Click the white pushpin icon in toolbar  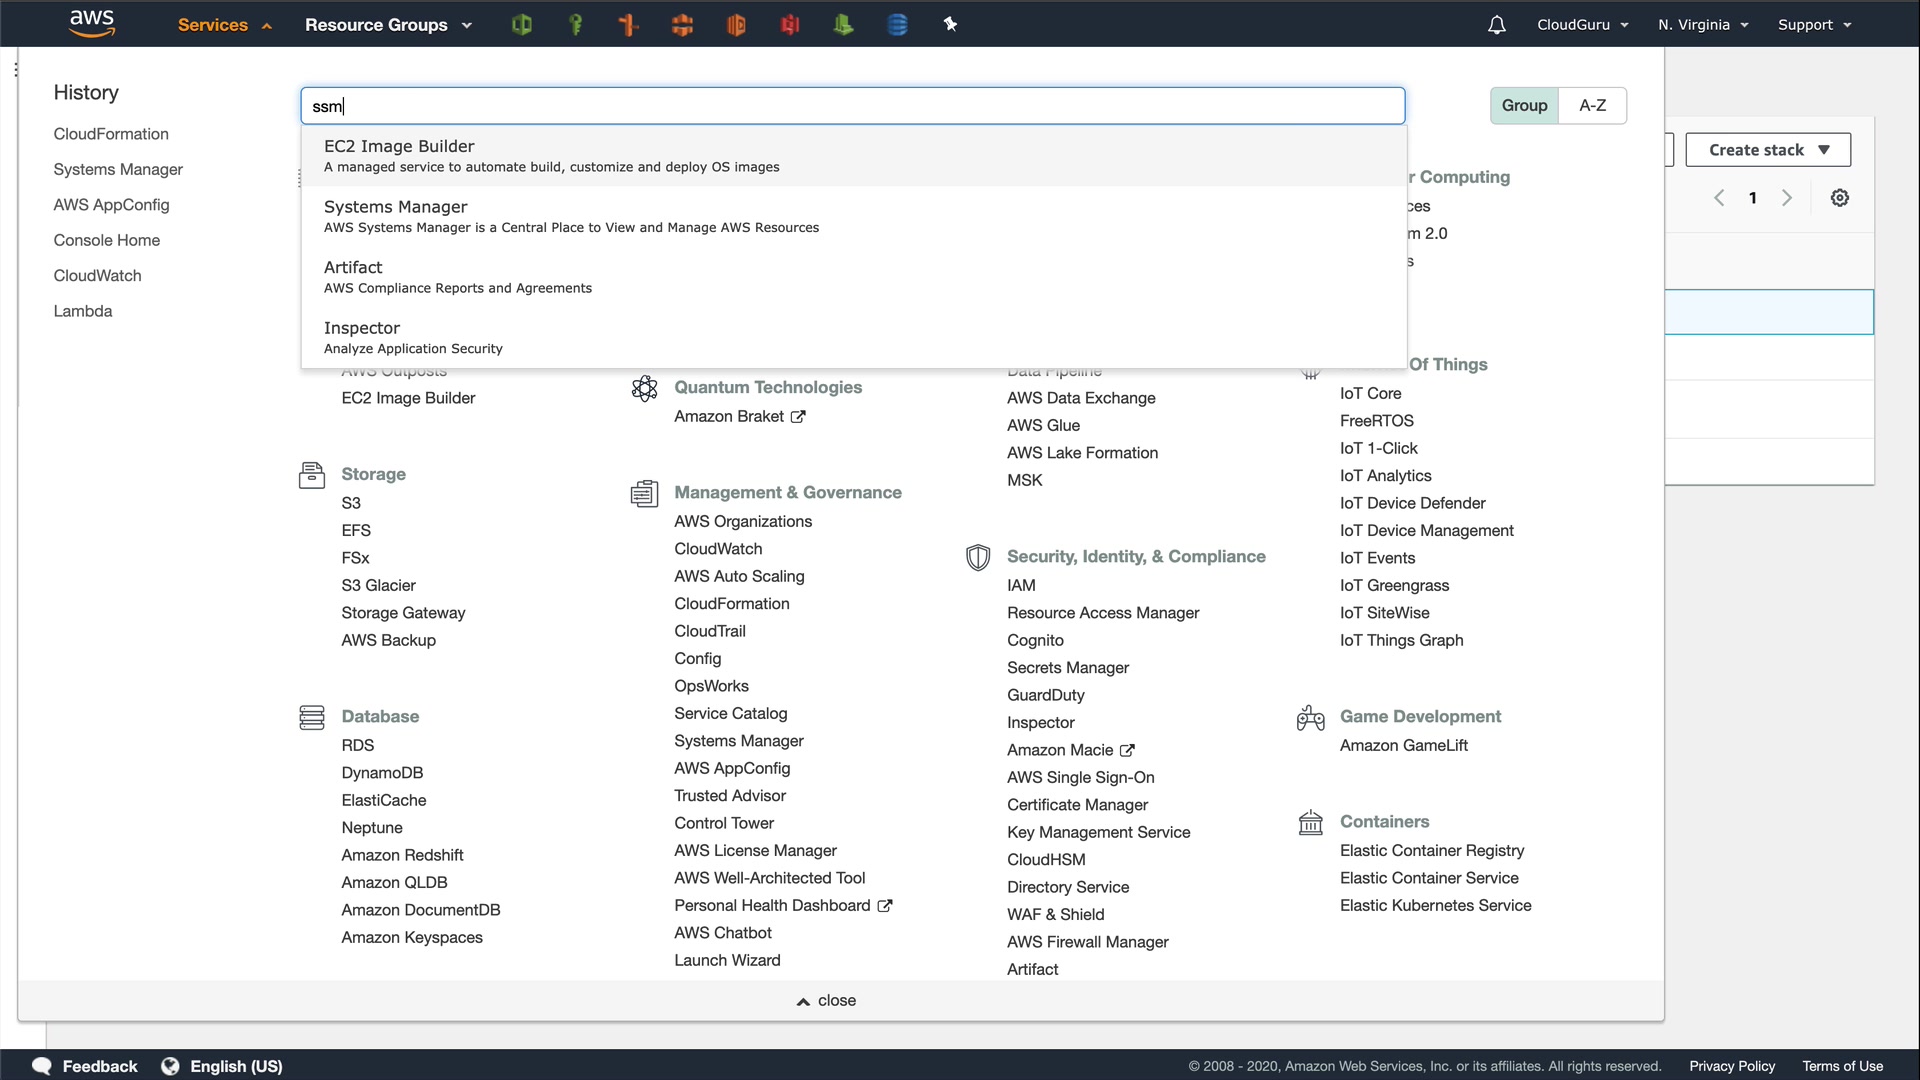950,25
